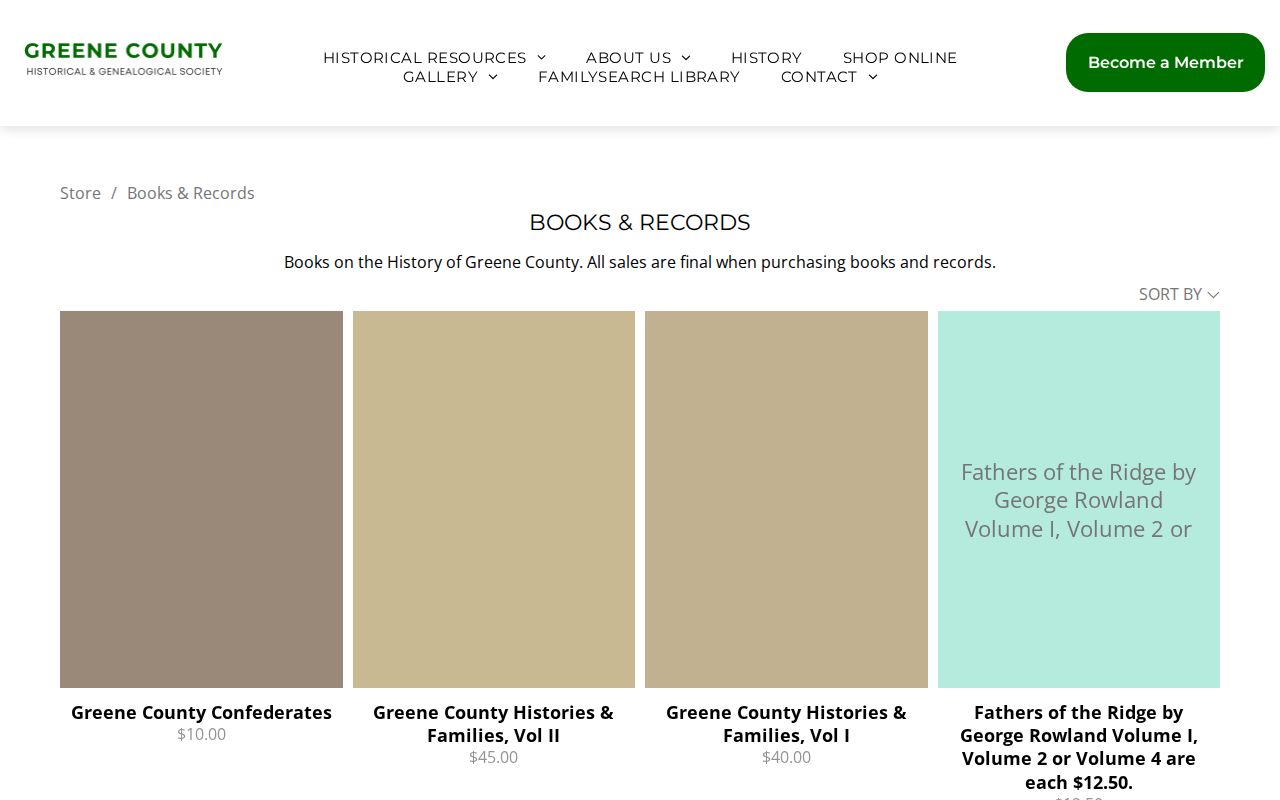Follow the Store breadcrumb link
Image resolution: width=1280 pixels, height=800 pixels.
pyautogui.click(x=80, y=193)
